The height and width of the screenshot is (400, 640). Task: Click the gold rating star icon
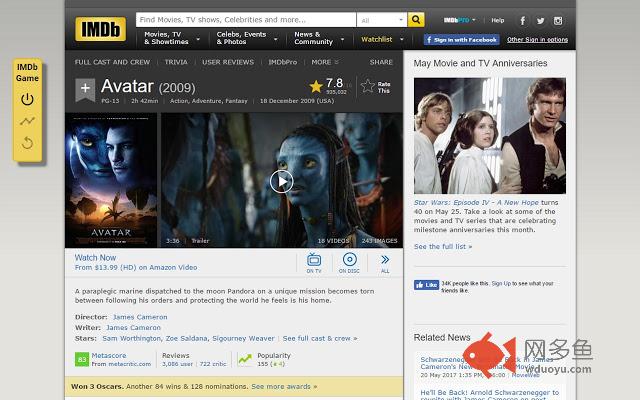coord(316,86)
